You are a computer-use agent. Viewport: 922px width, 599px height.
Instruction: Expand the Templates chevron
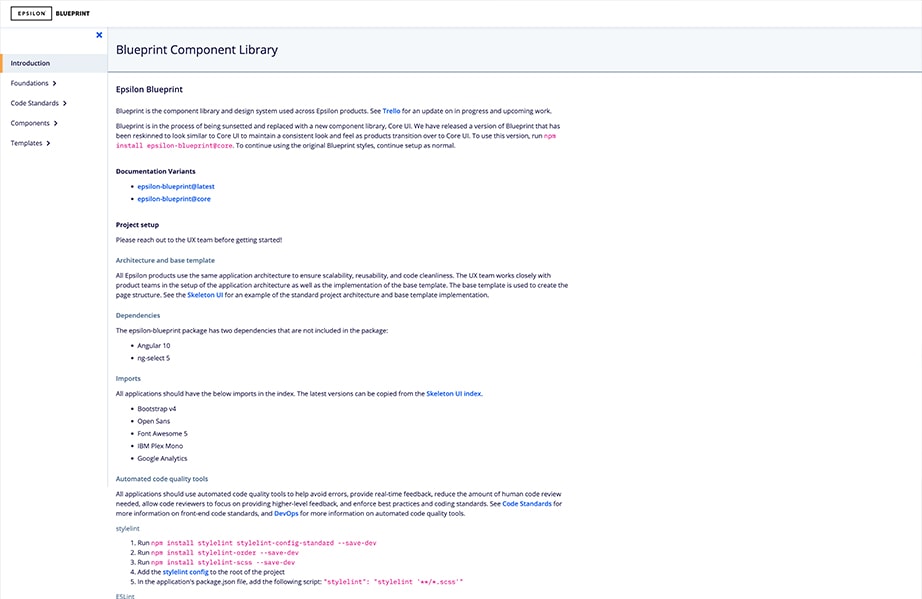[x=48, y=143]
